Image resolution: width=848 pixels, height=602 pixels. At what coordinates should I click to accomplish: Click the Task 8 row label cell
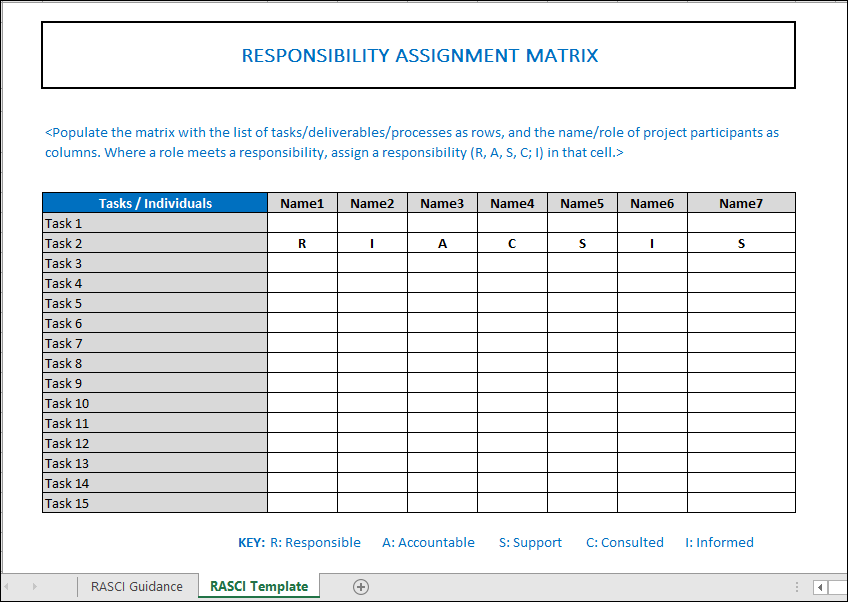[x=155, y=363]
